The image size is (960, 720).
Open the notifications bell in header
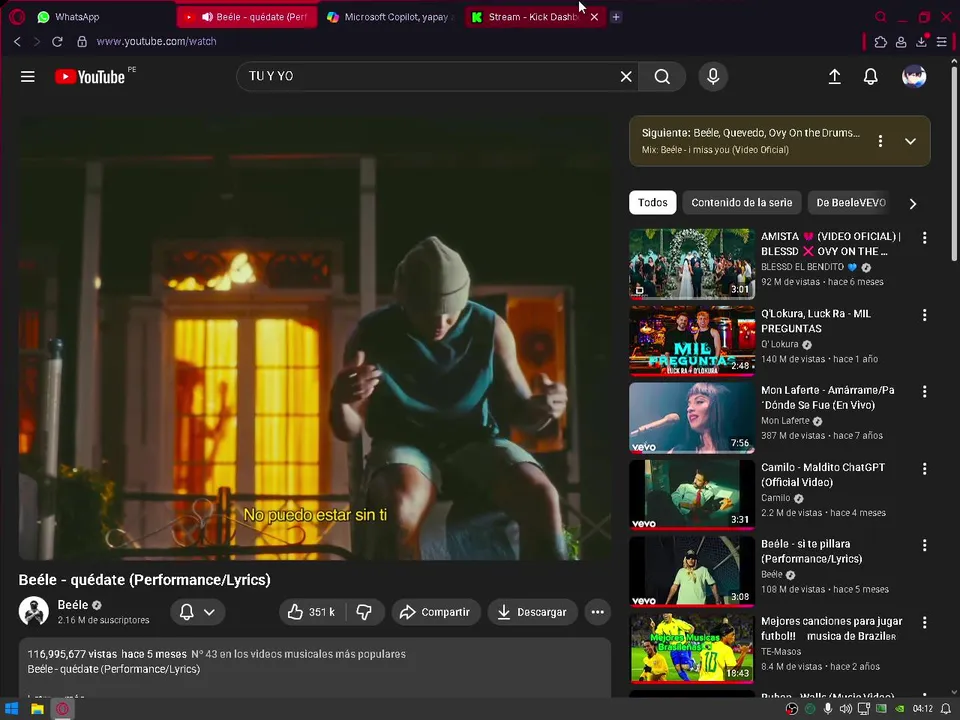871,77
